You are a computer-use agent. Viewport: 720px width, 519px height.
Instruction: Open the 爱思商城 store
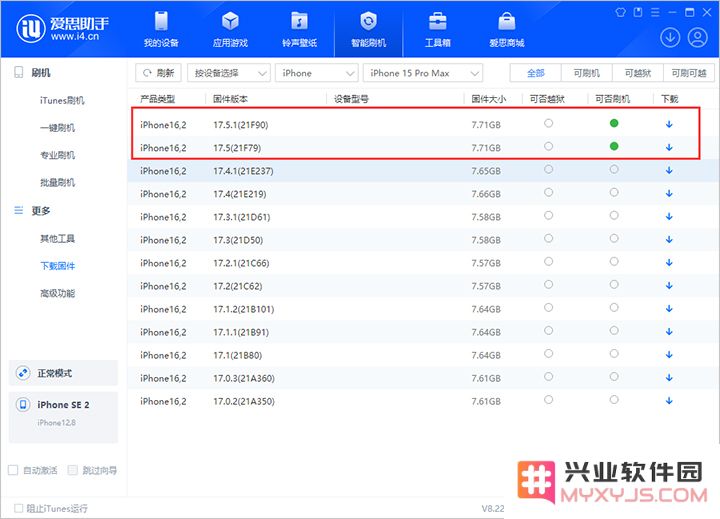pyautogui.click(x=506, y=29)
